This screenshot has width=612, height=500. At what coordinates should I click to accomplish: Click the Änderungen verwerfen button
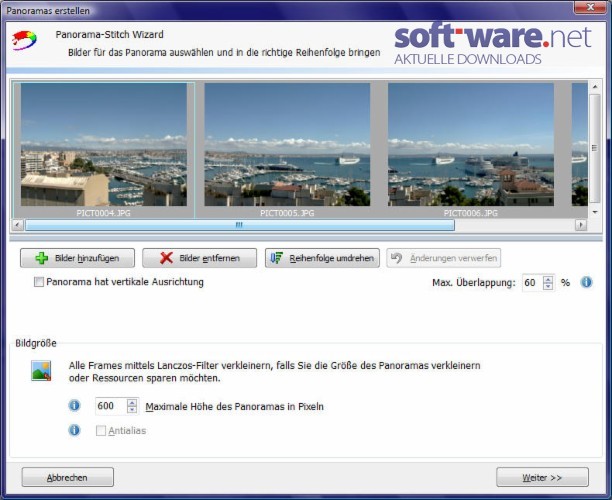pos(444,258)
